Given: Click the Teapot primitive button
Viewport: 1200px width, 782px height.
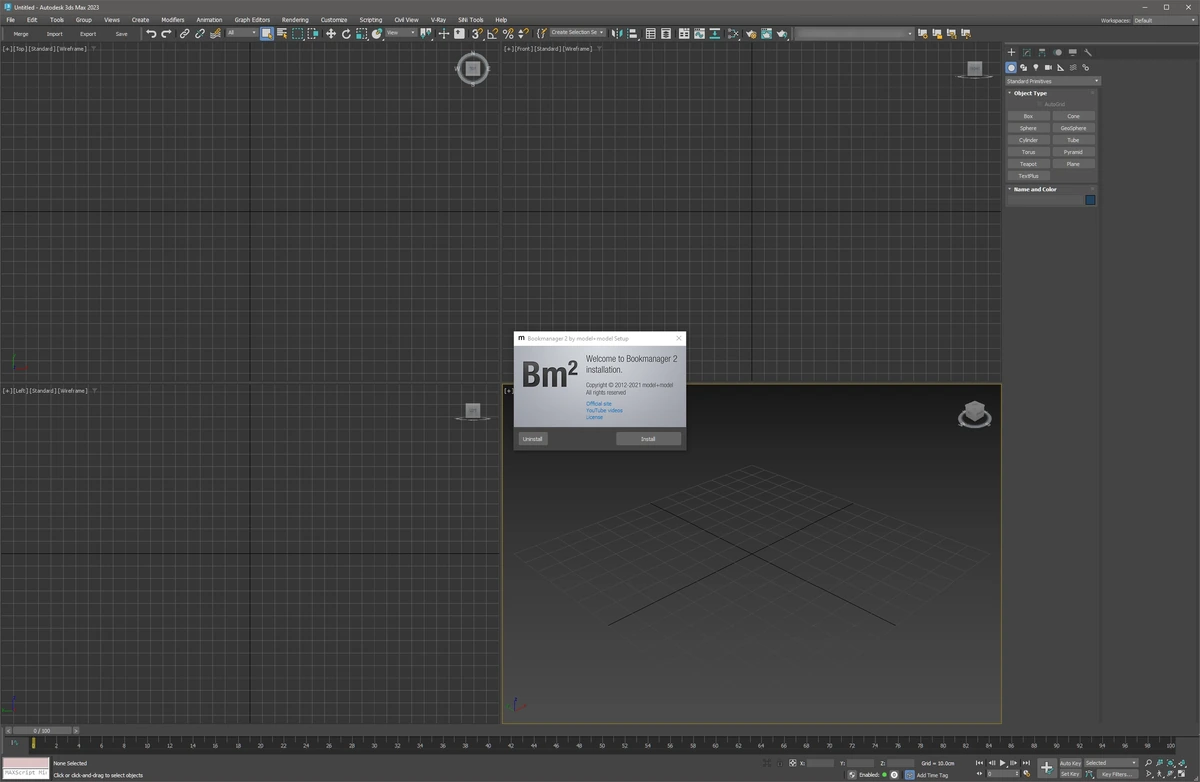Looking at the screenshot, I should [1028, 164].
